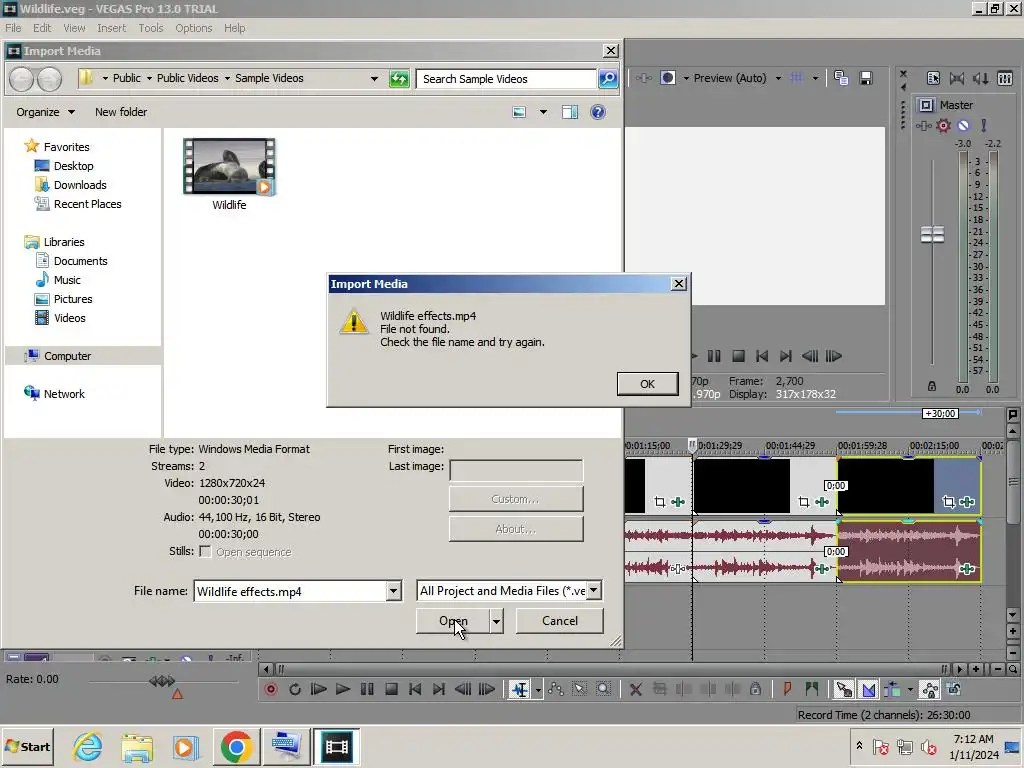The image size is (1024, 768).
Task: Toggle Loop Playback in transport toolbar
Action: (x=295, y=689)
